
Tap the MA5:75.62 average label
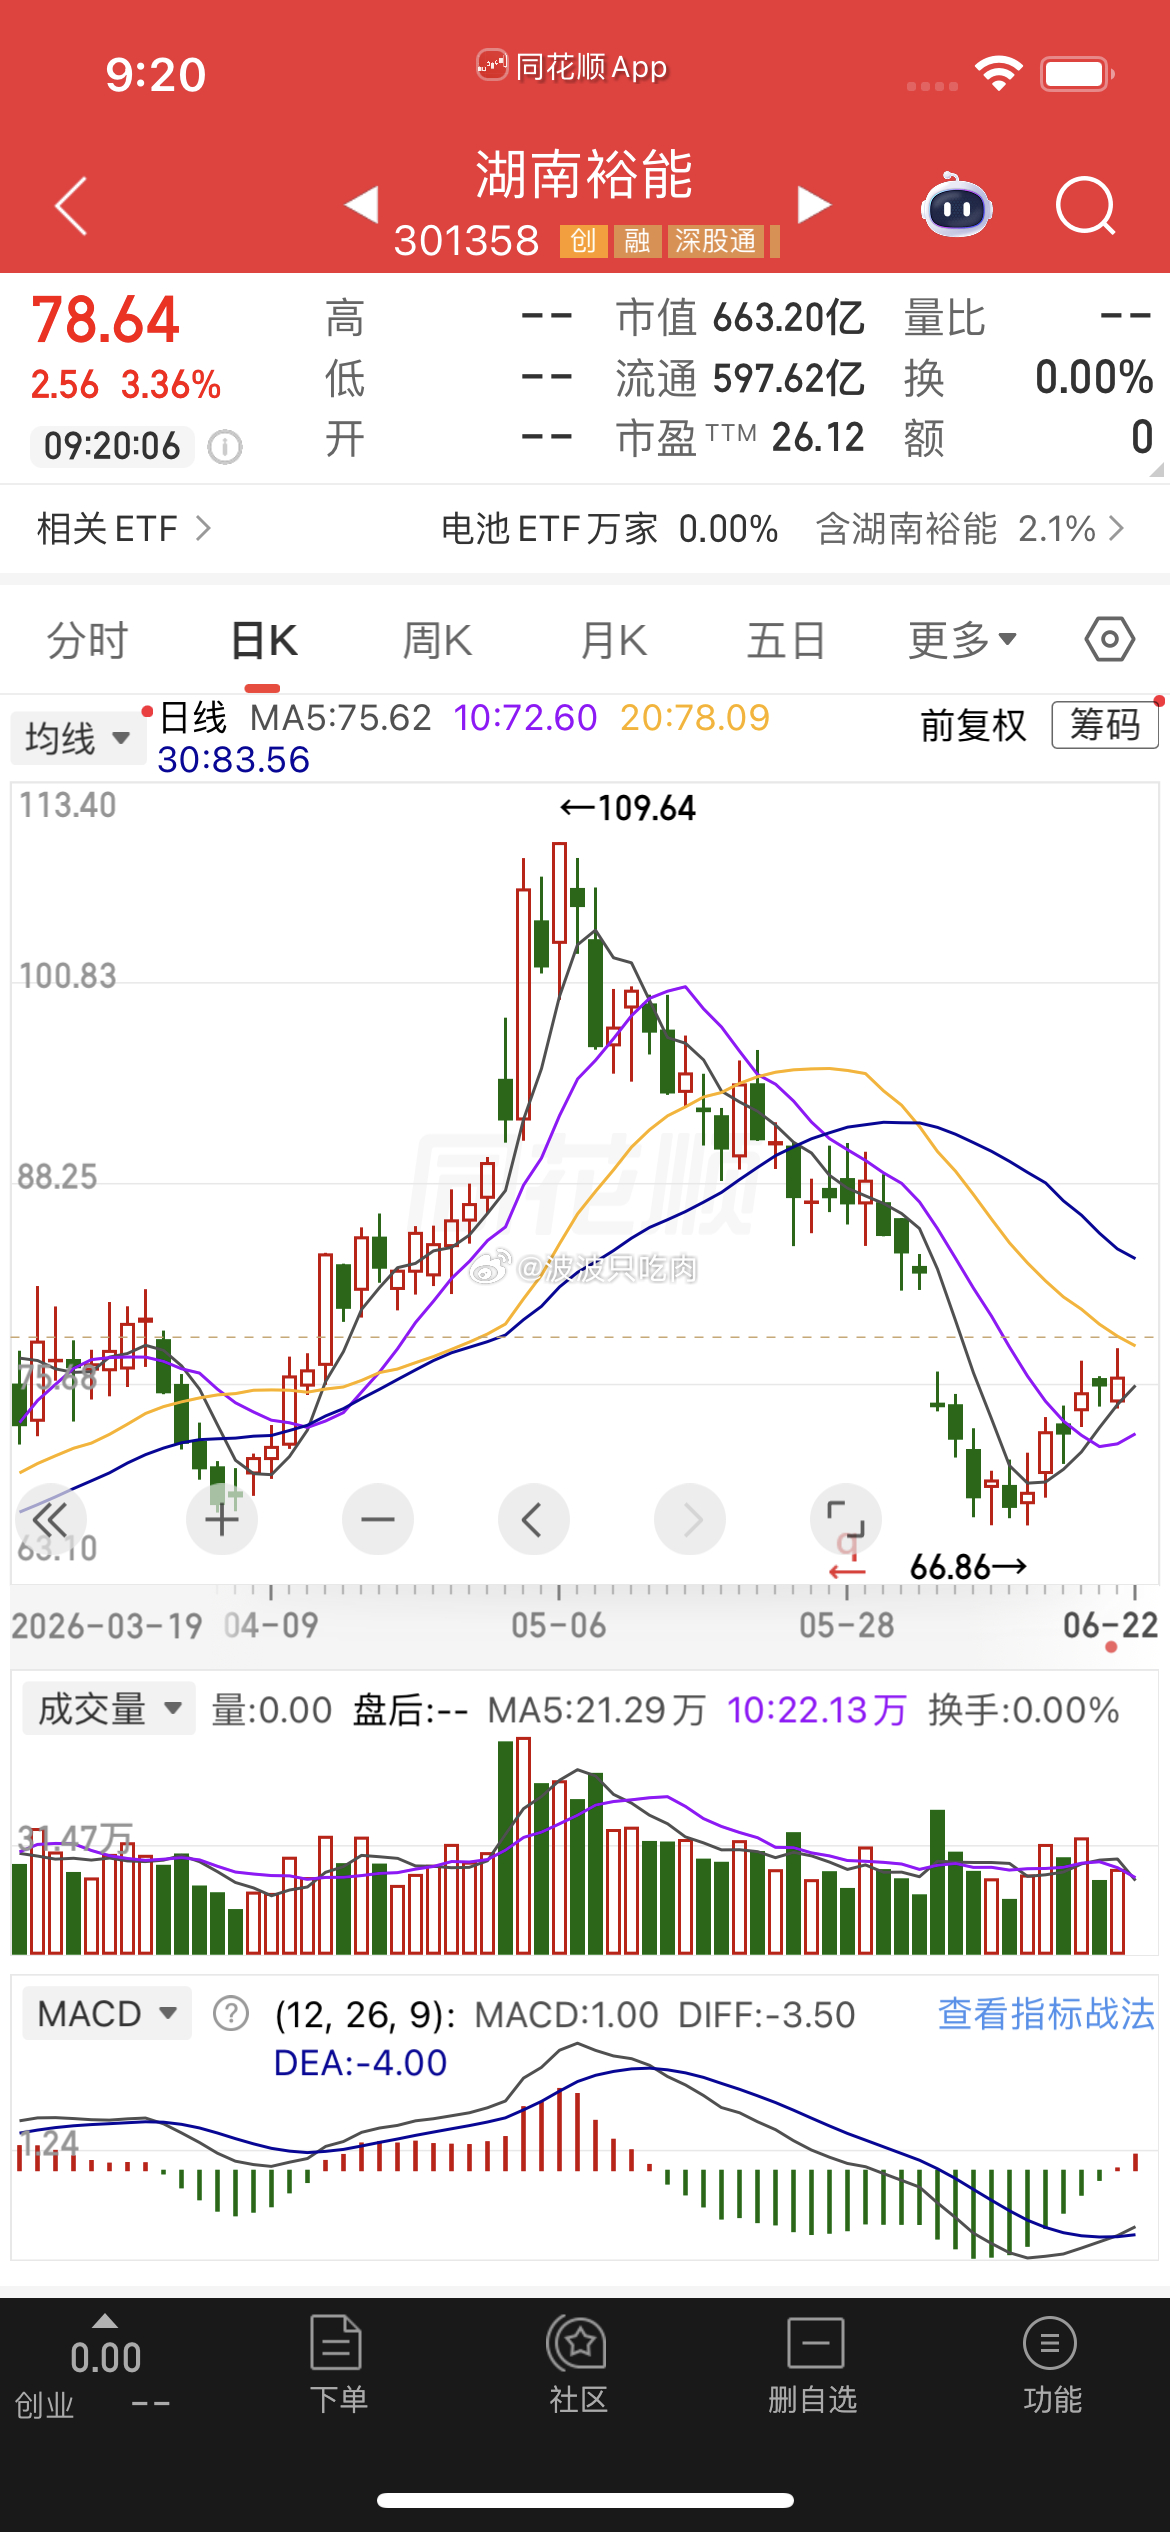(341, 718)
